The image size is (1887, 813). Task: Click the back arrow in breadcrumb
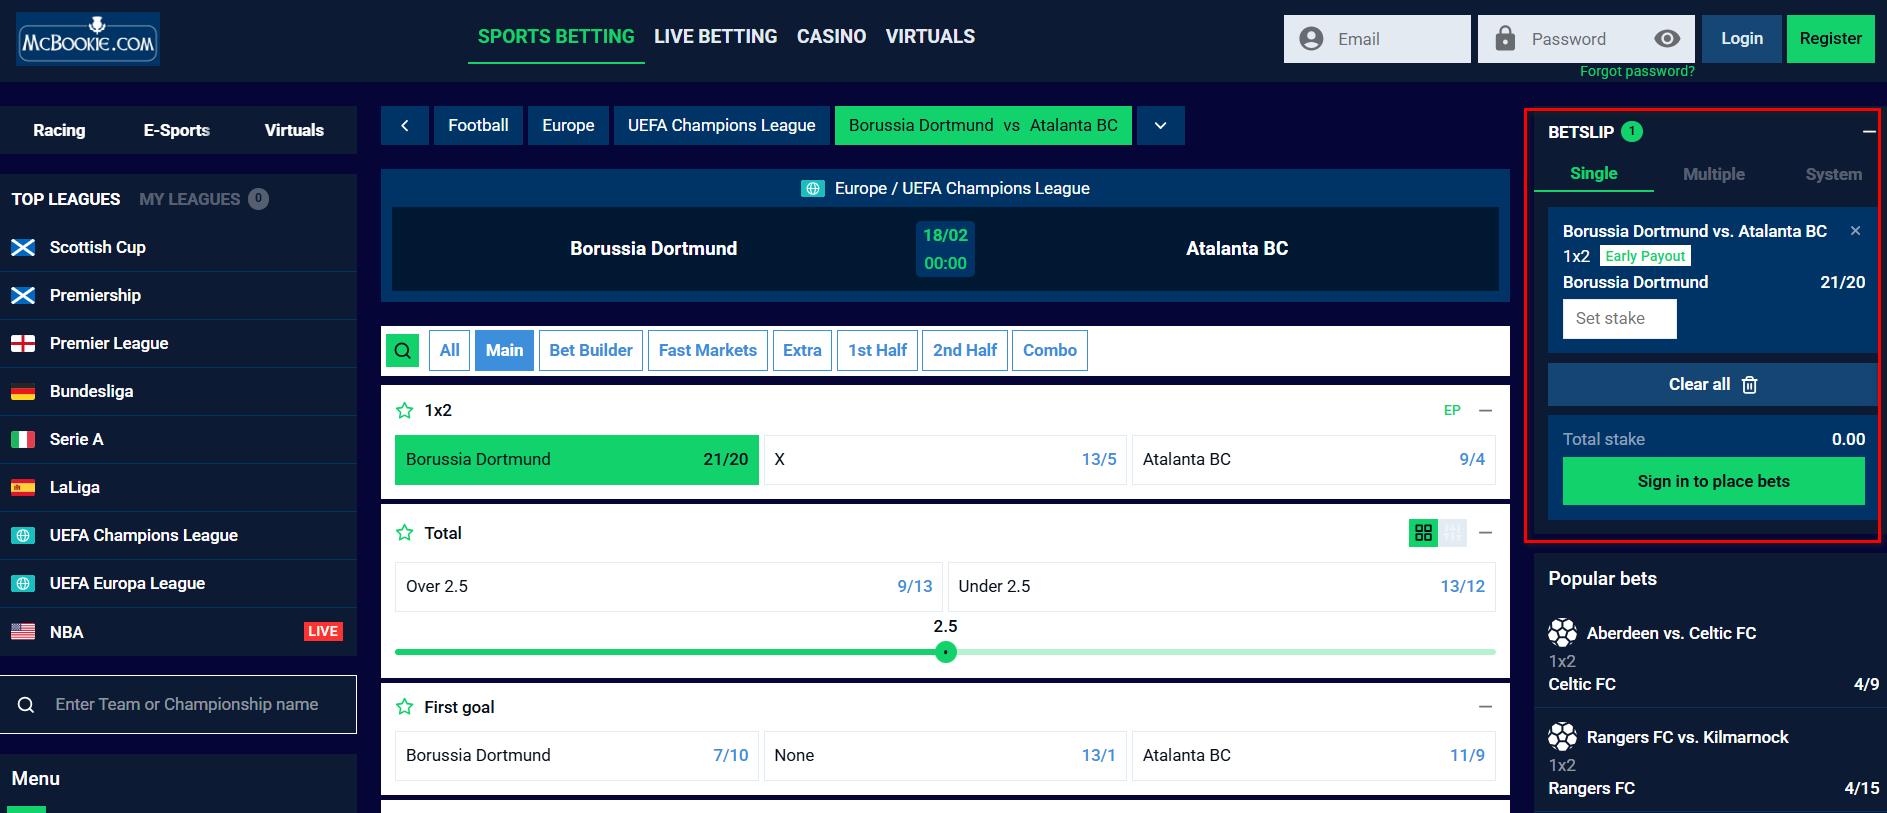coord(405,126)
